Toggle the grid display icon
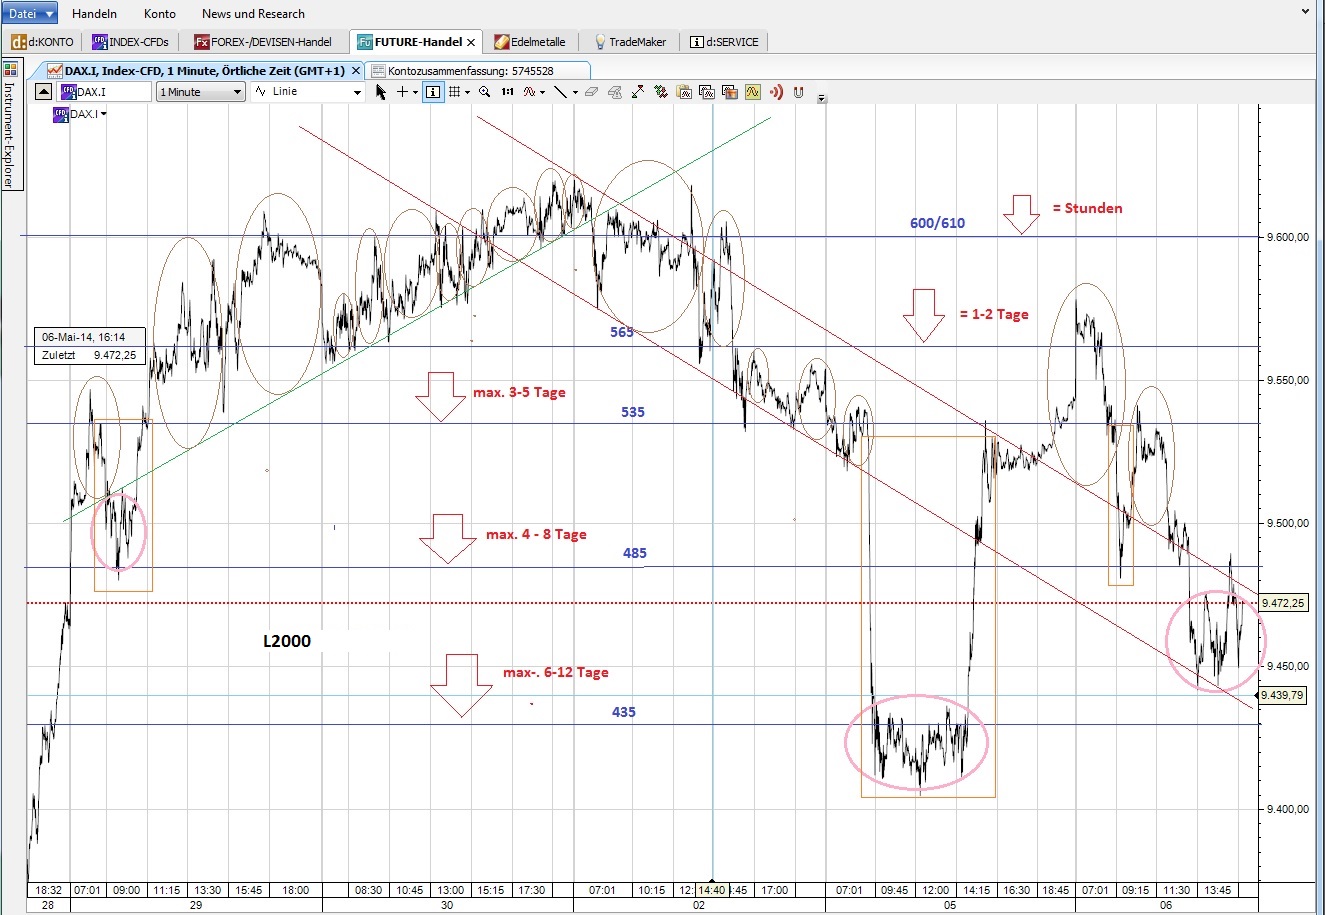1325x915 pixels. pos(455,92)
